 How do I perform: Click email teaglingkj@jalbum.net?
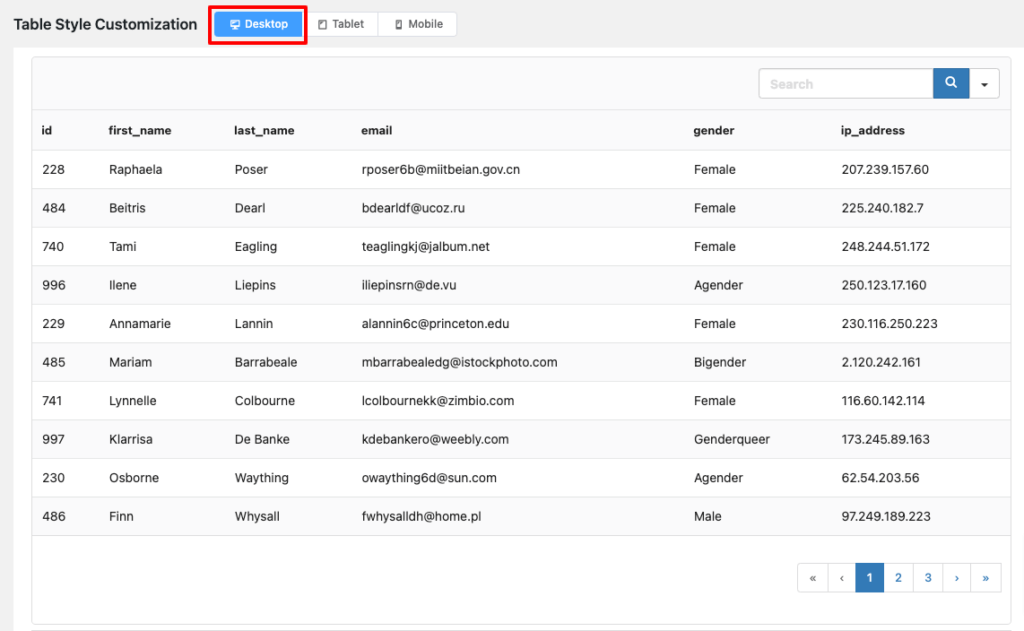426,247
